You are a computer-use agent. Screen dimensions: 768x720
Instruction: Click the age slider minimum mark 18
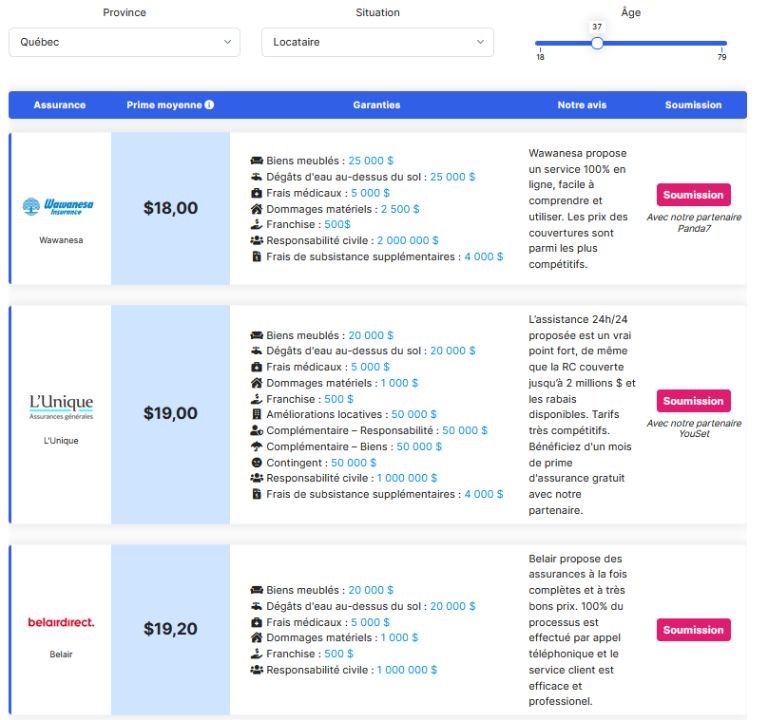tap(540, 57)
